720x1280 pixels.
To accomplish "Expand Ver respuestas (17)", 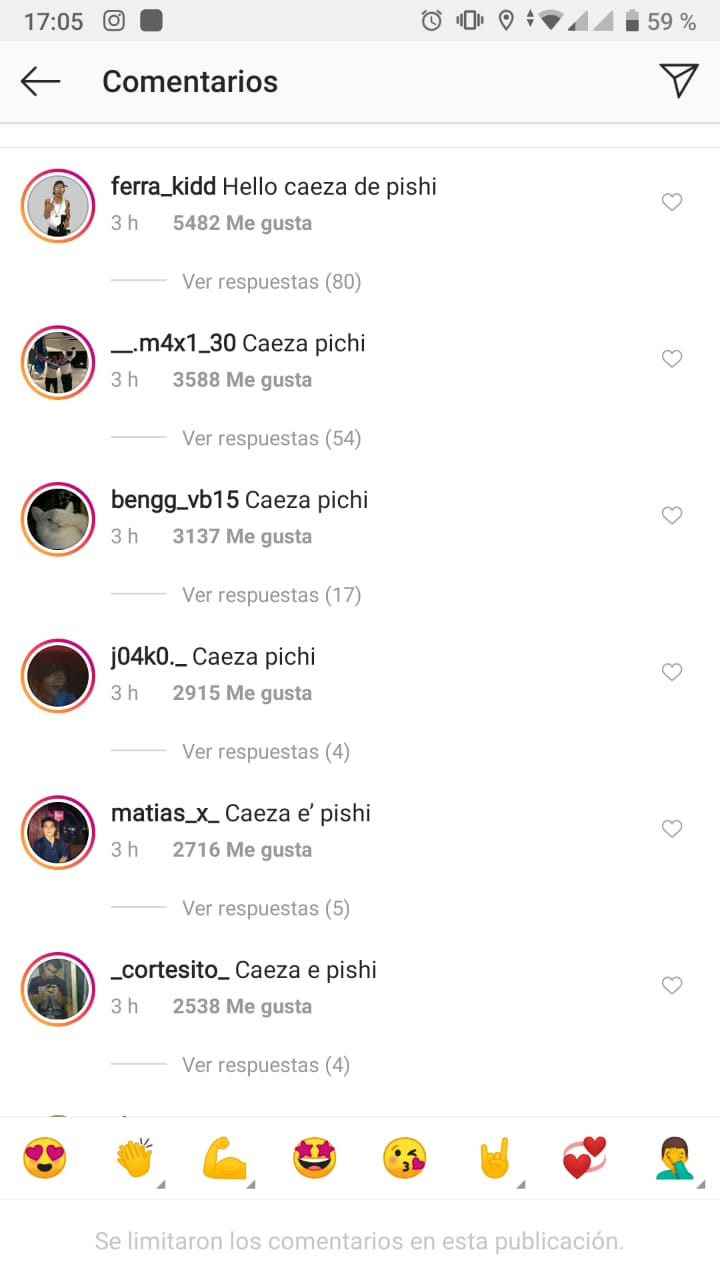I will (x=271, y=595).
